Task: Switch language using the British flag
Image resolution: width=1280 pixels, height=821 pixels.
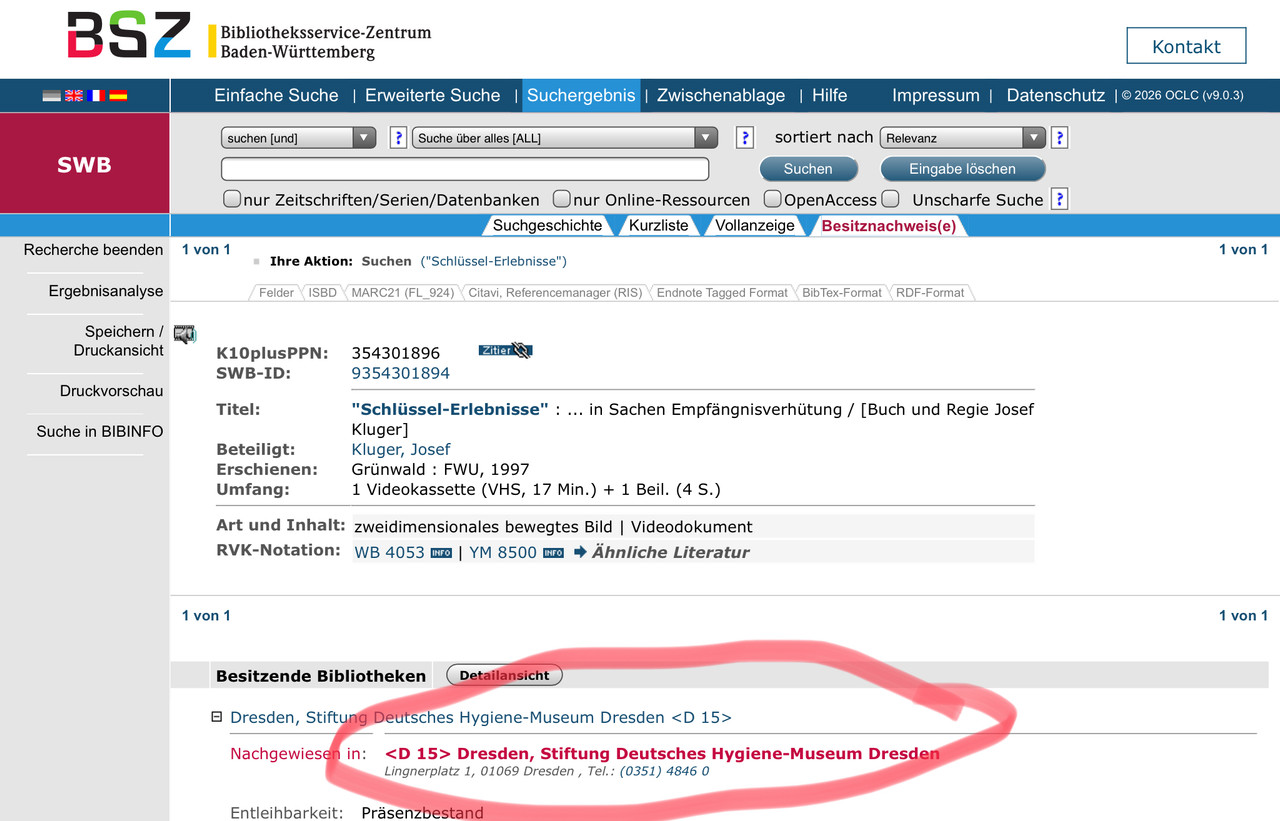Action: (x=74, y=96)
